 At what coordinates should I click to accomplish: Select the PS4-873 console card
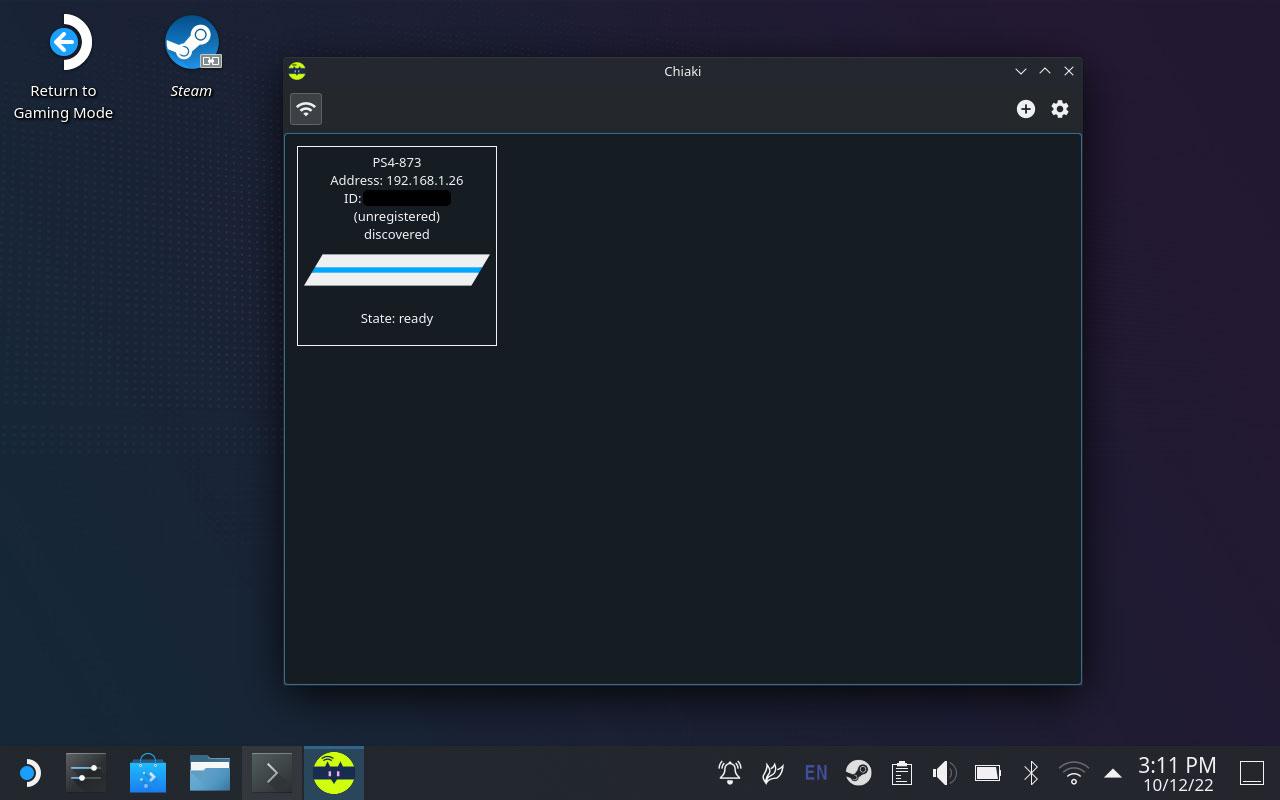point(397,246)
